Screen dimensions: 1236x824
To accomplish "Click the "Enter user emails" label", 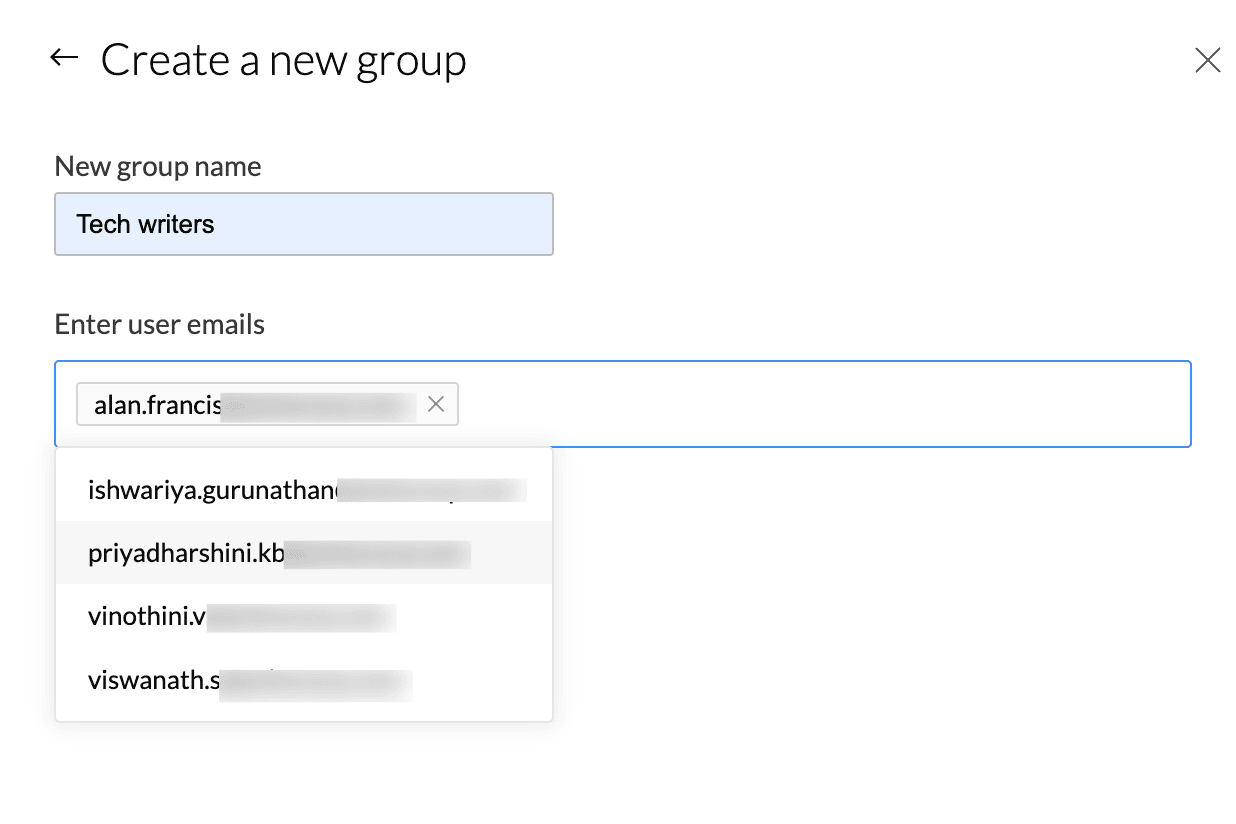I will (x=160, y=324).
